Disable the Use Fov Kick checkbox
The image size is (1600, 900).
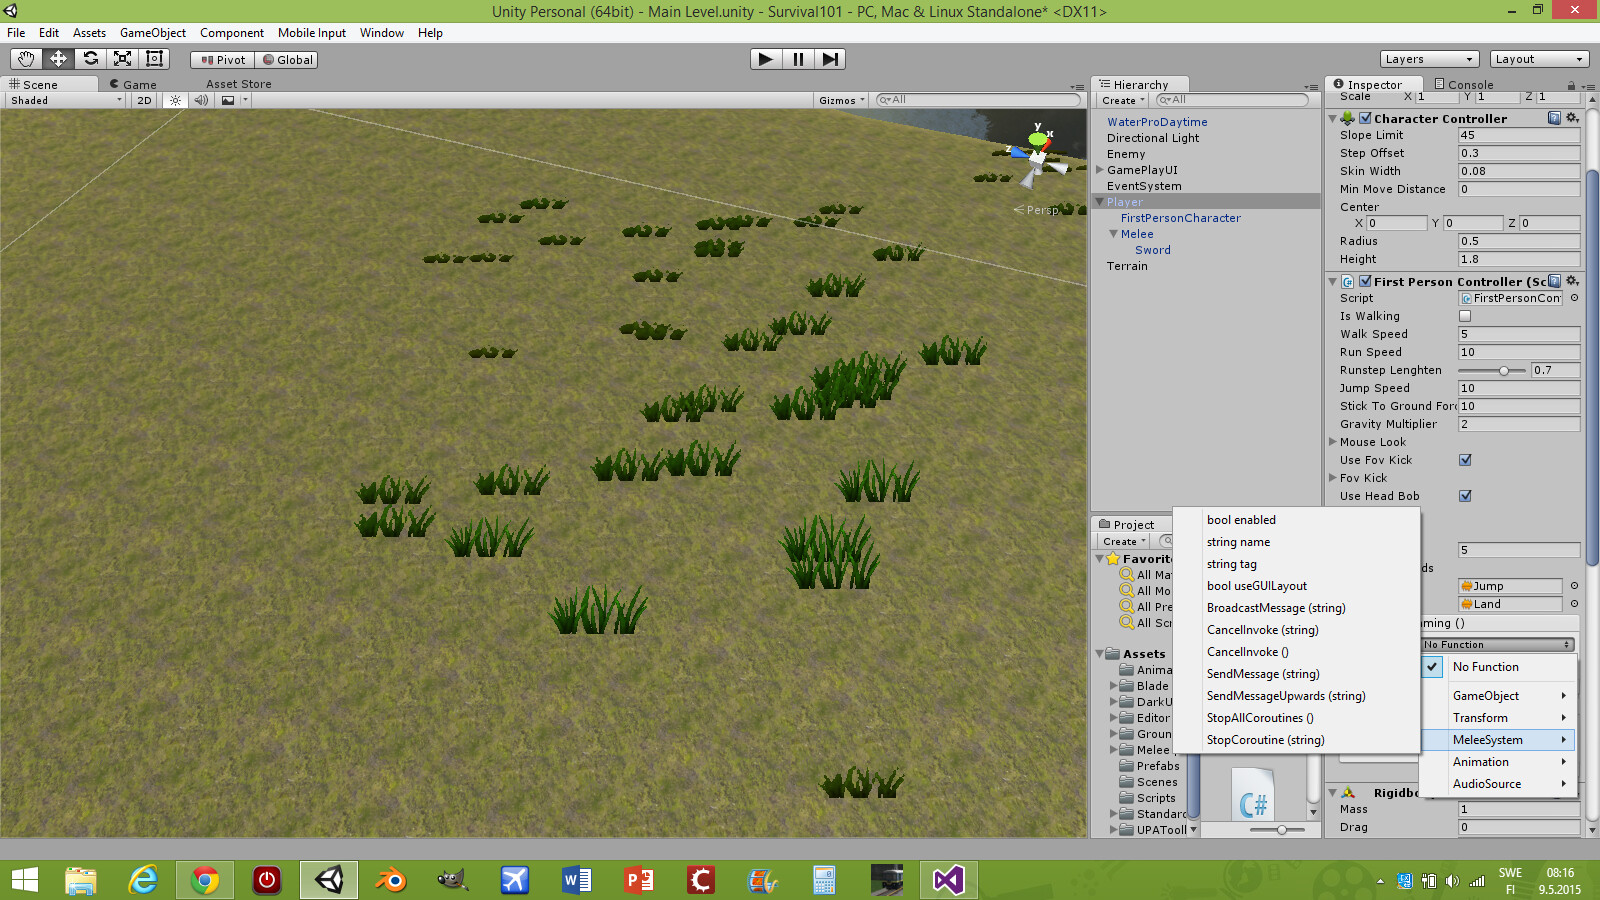pos(1465,460)
